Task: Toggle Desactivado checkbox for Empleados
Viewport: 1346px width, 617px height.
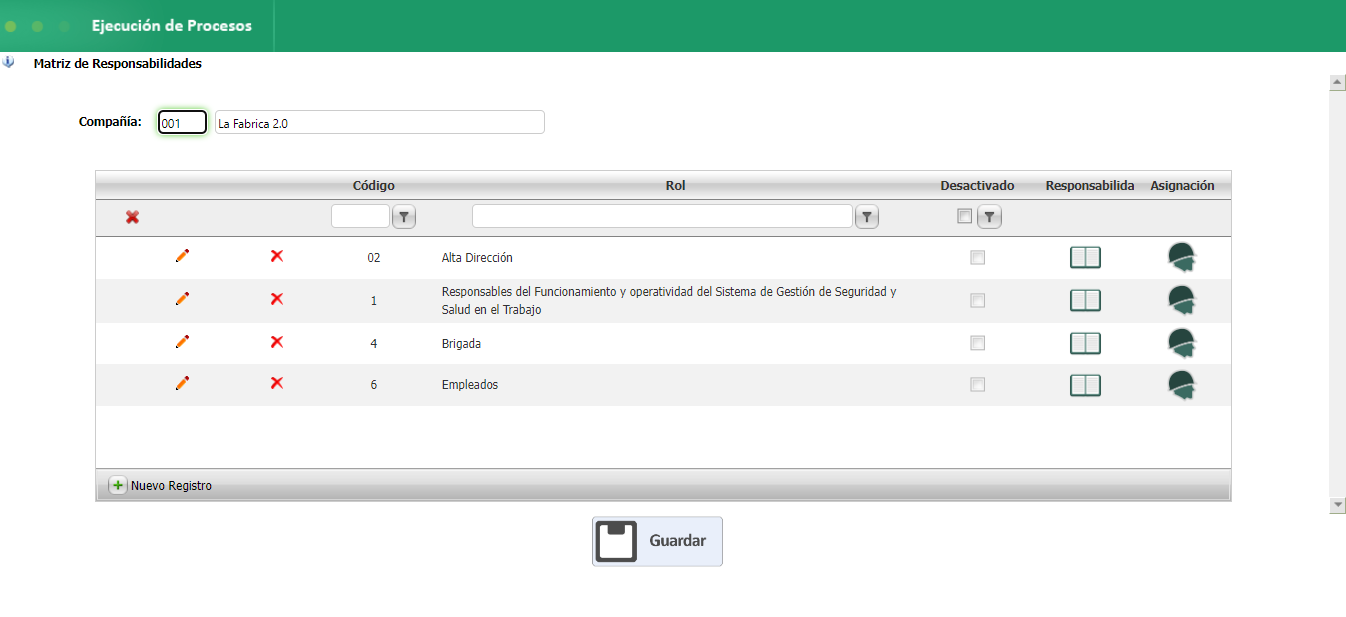Action: point(977,384)
